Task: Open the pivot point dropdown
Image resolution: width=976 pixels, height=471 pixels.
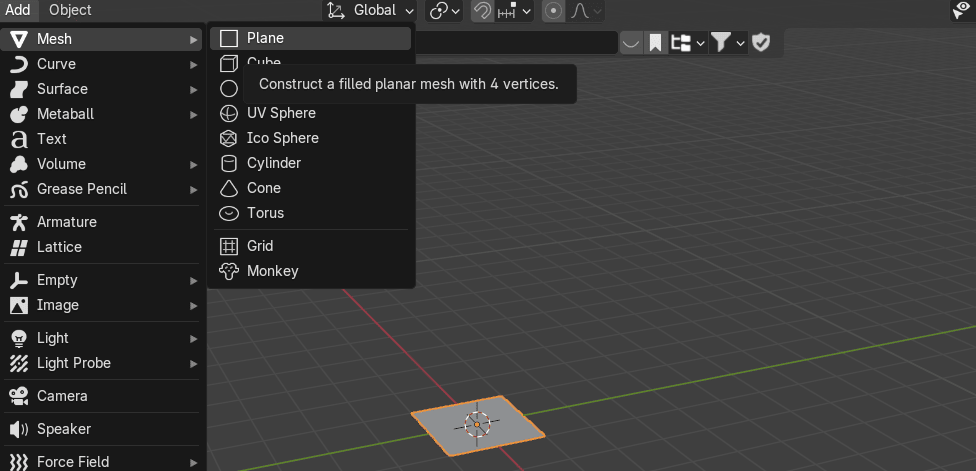Action: pyautogui.click(x=444, y=11)
